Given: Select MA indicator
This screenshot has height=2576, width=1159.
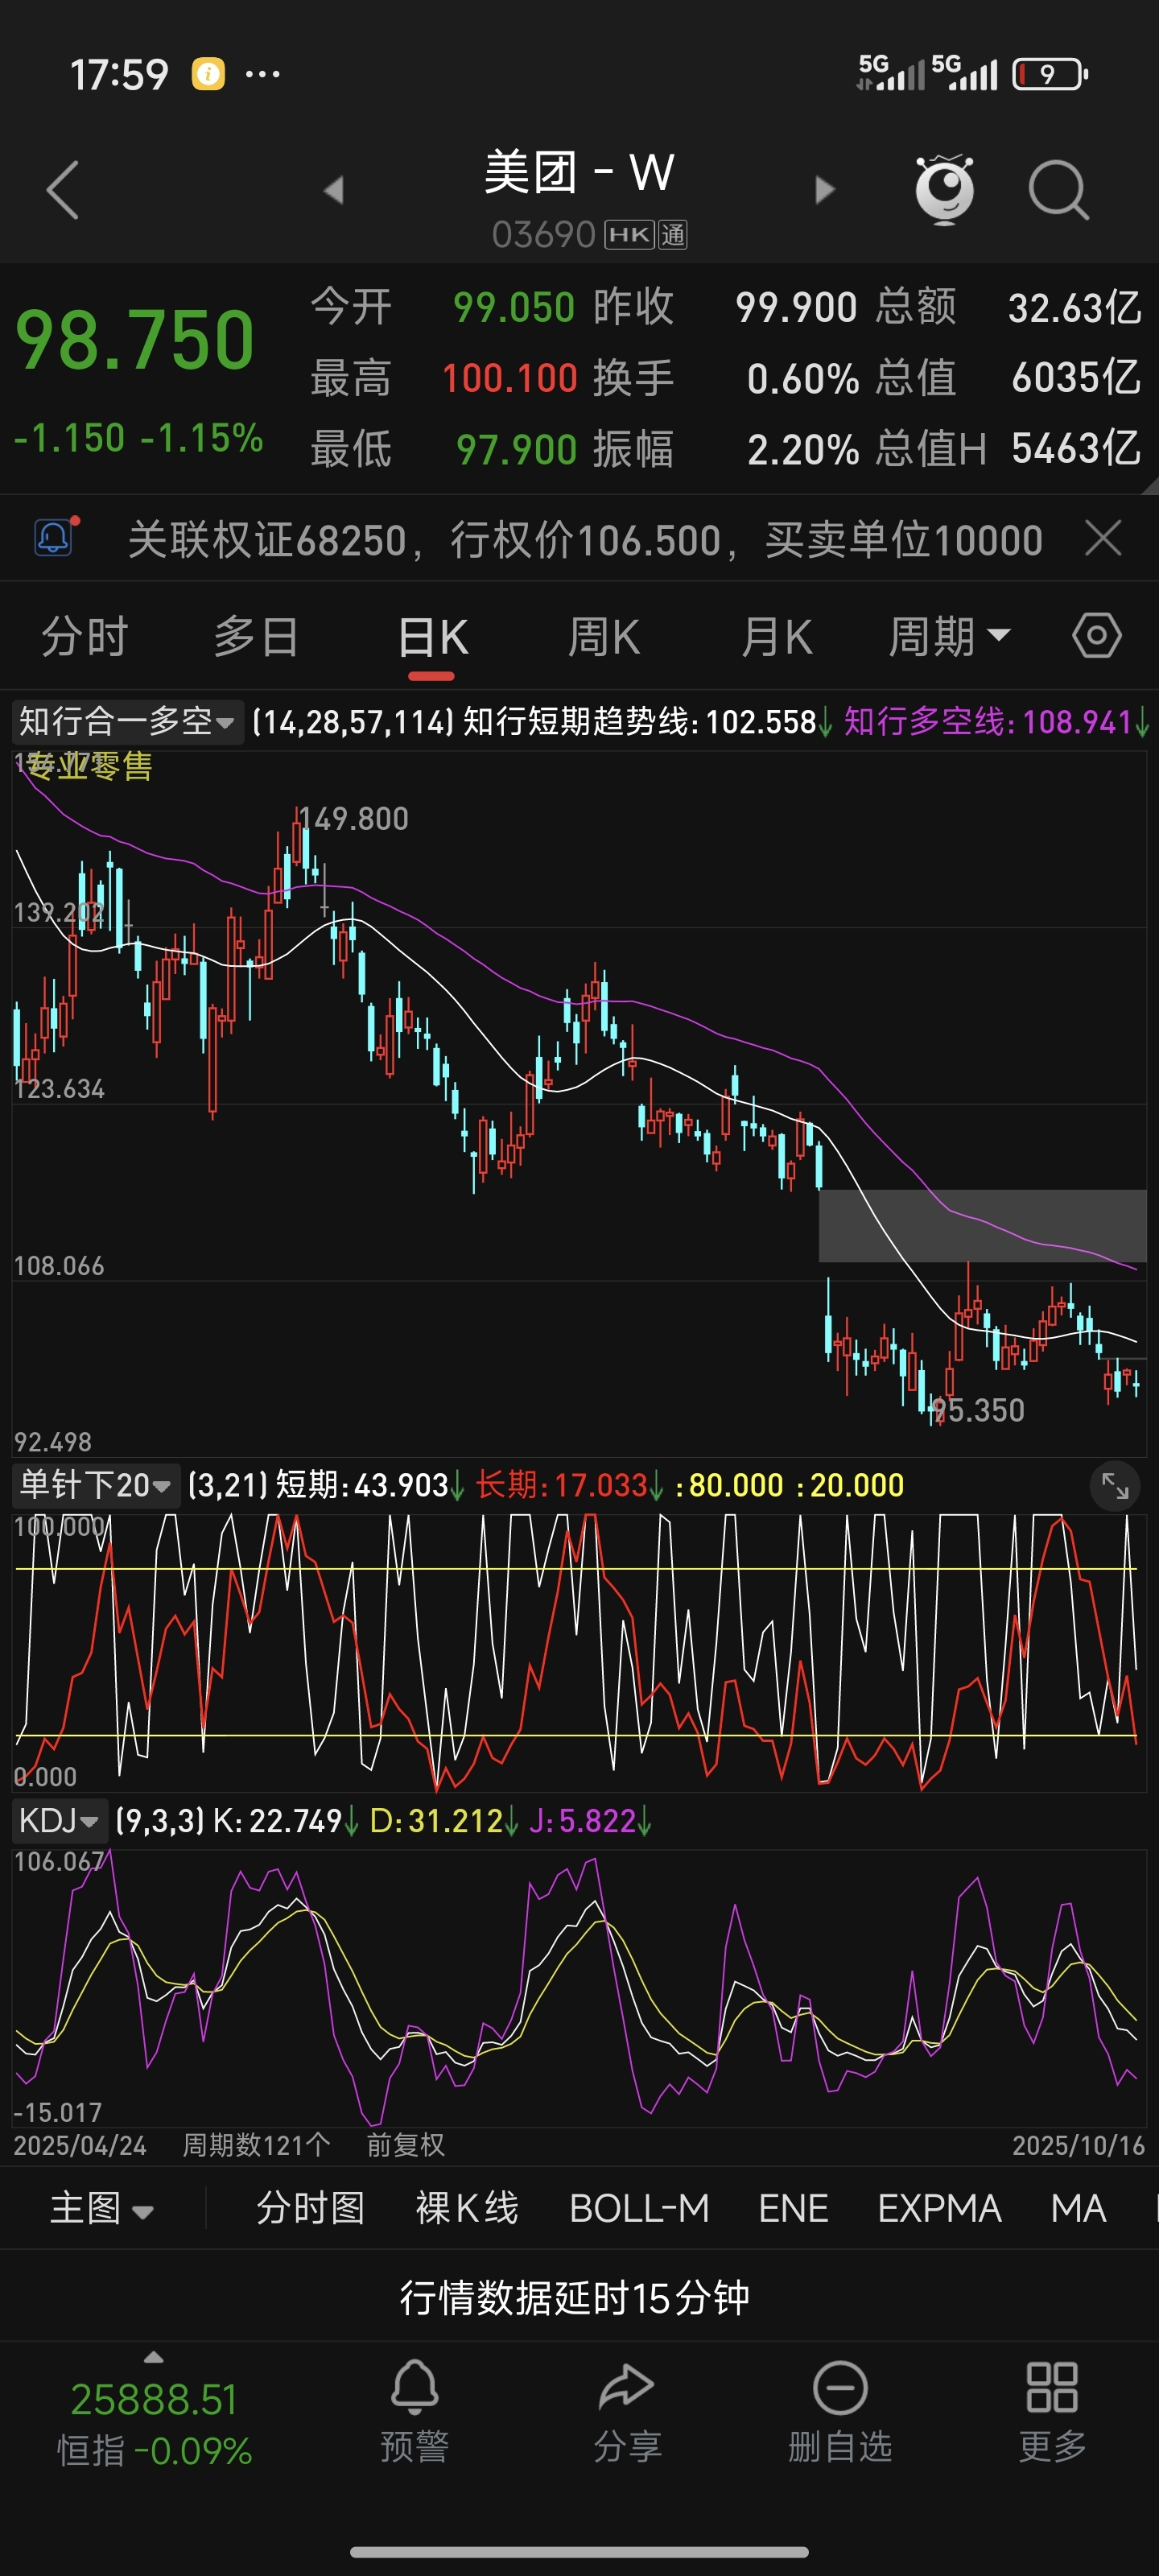Looking at the screenshot, I should pos(1078,2208).
